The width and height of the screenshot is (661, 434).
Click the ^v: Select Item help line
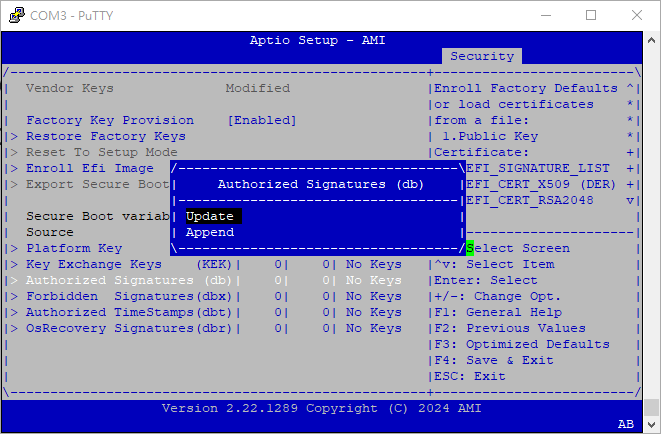pyautogui.click(x=494, y=264)
